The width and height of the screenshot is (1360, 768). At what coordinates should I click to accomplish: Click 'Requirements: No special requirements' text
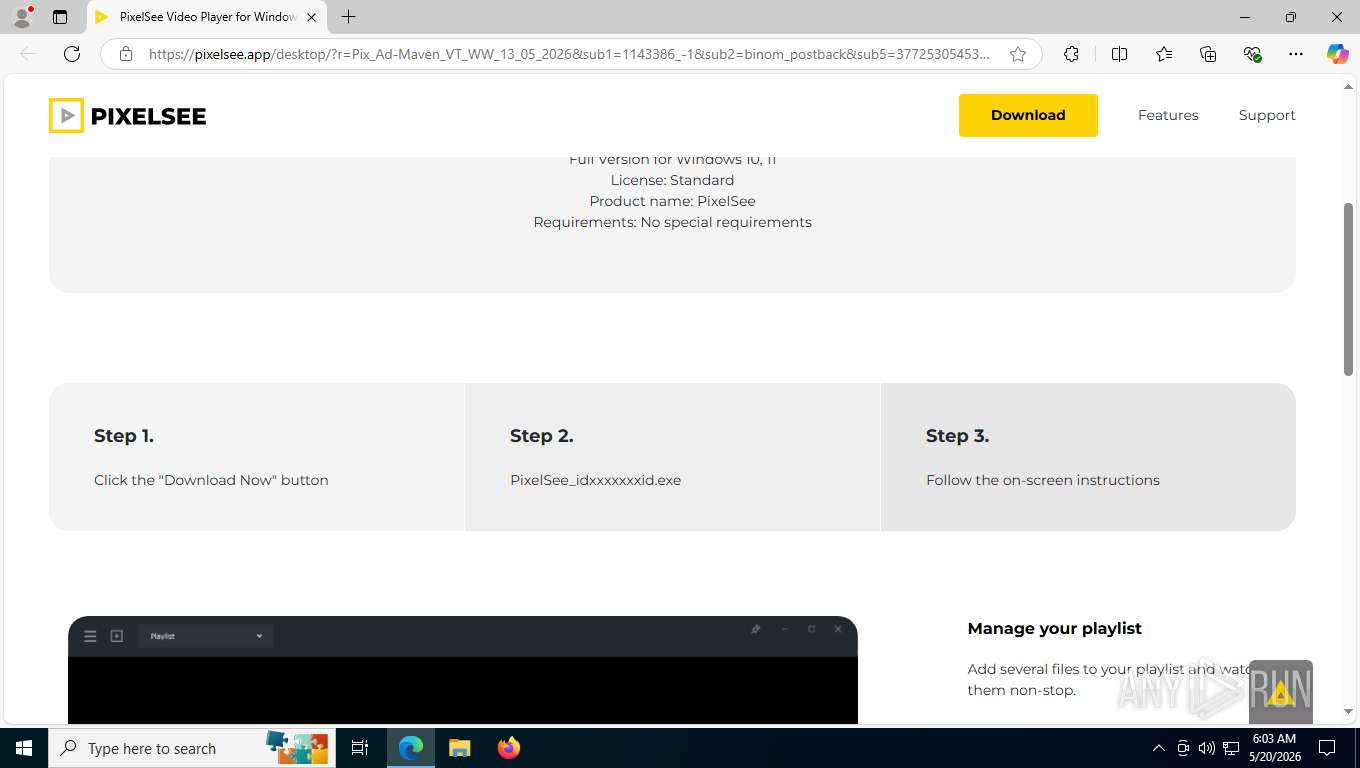pos(672,222)
